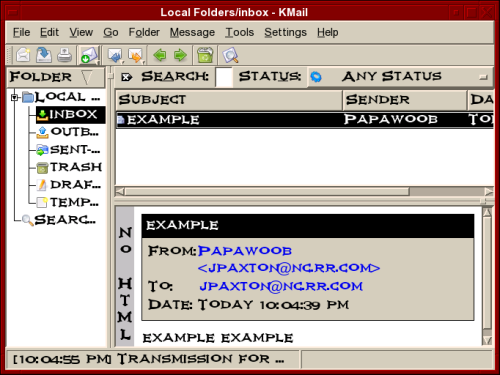Go to next message with right arrow
Screen dimensions: 500x375
(180, 55)
